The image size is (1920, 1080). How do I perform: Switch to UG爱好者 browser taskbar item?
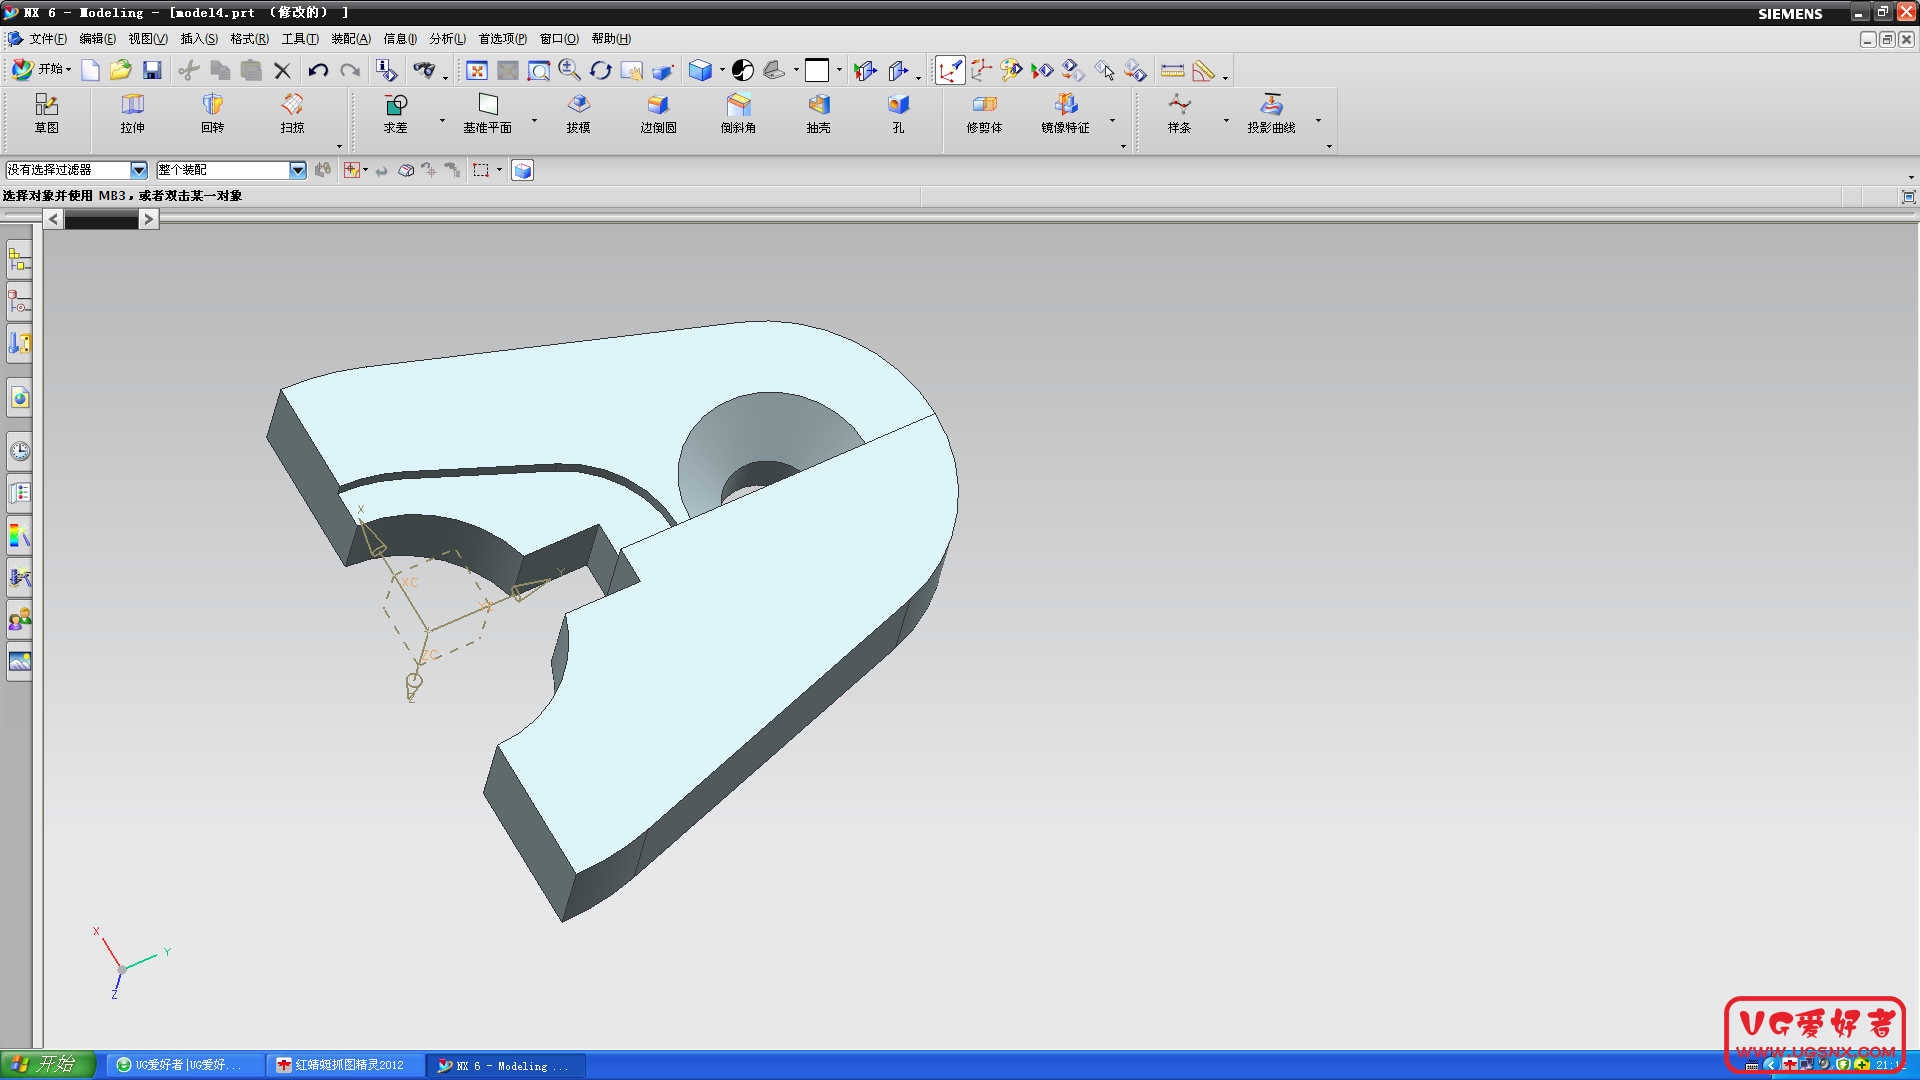coord(185,1065)
